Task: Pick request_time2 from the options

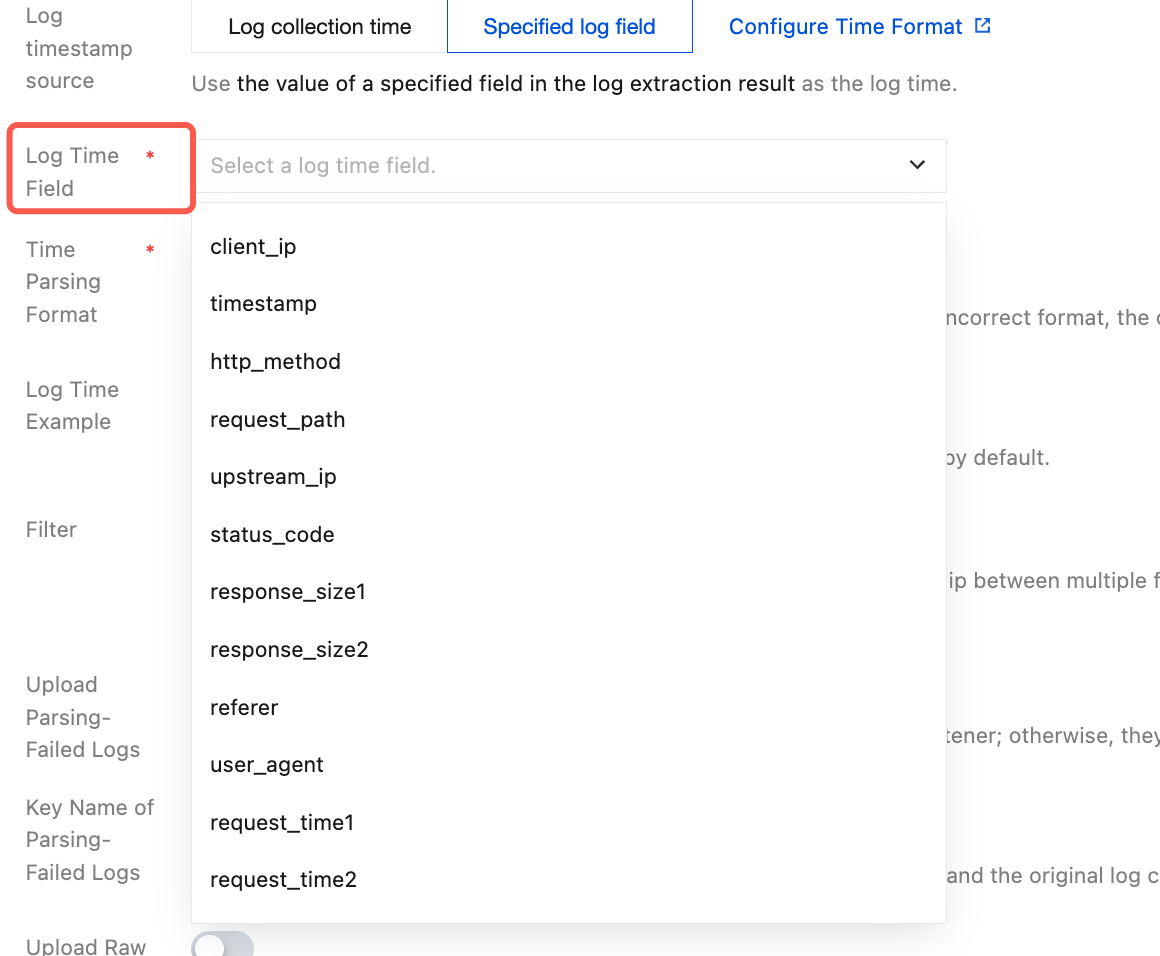Action: pyautogui.click(x=569, y=880)
